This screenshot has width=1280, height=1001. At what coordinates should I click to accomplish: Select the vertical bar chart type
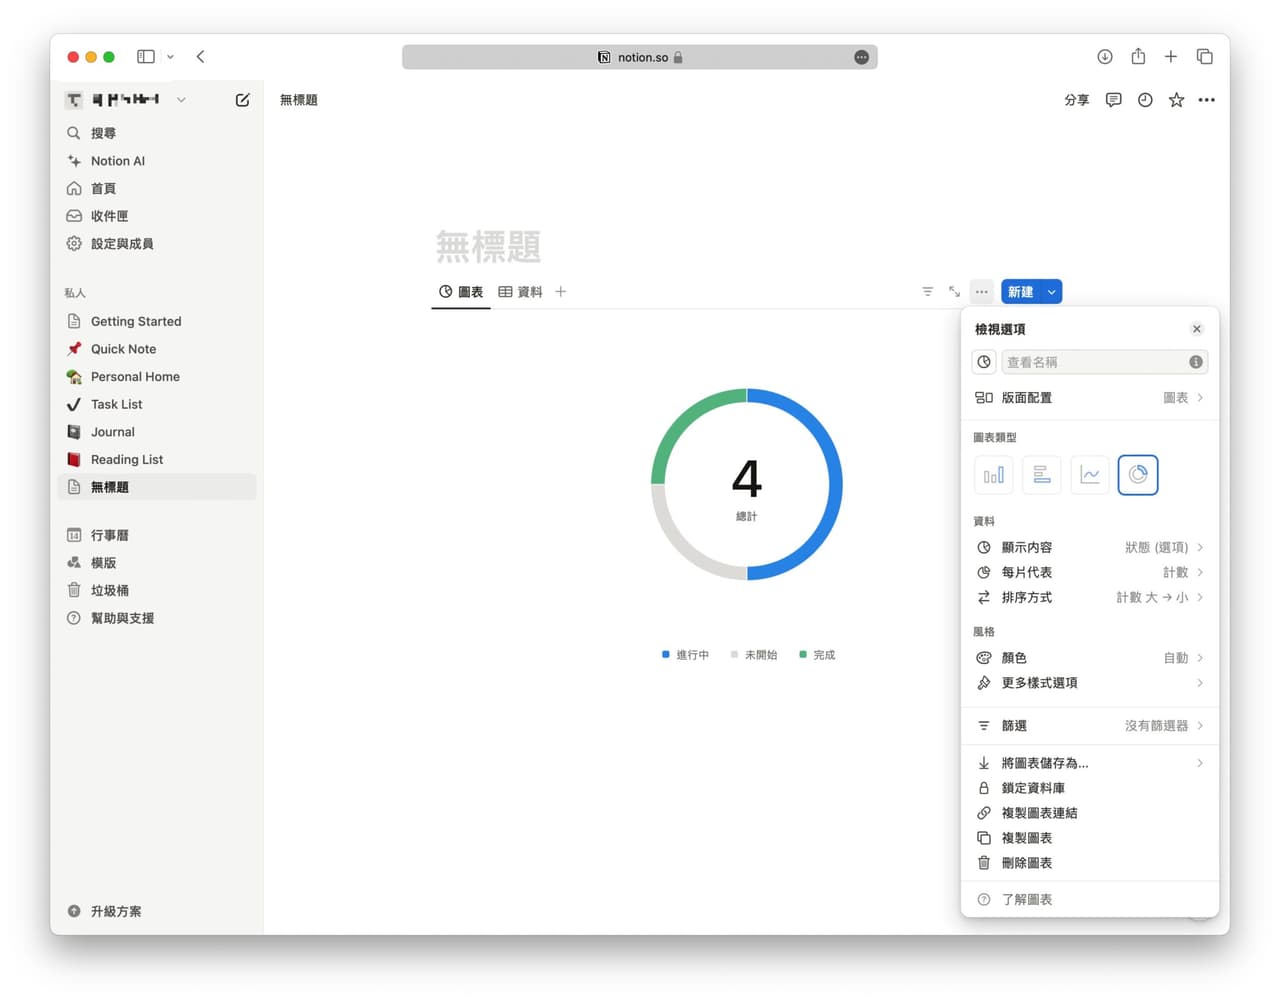pyautogui.click(x=993, y=475)
